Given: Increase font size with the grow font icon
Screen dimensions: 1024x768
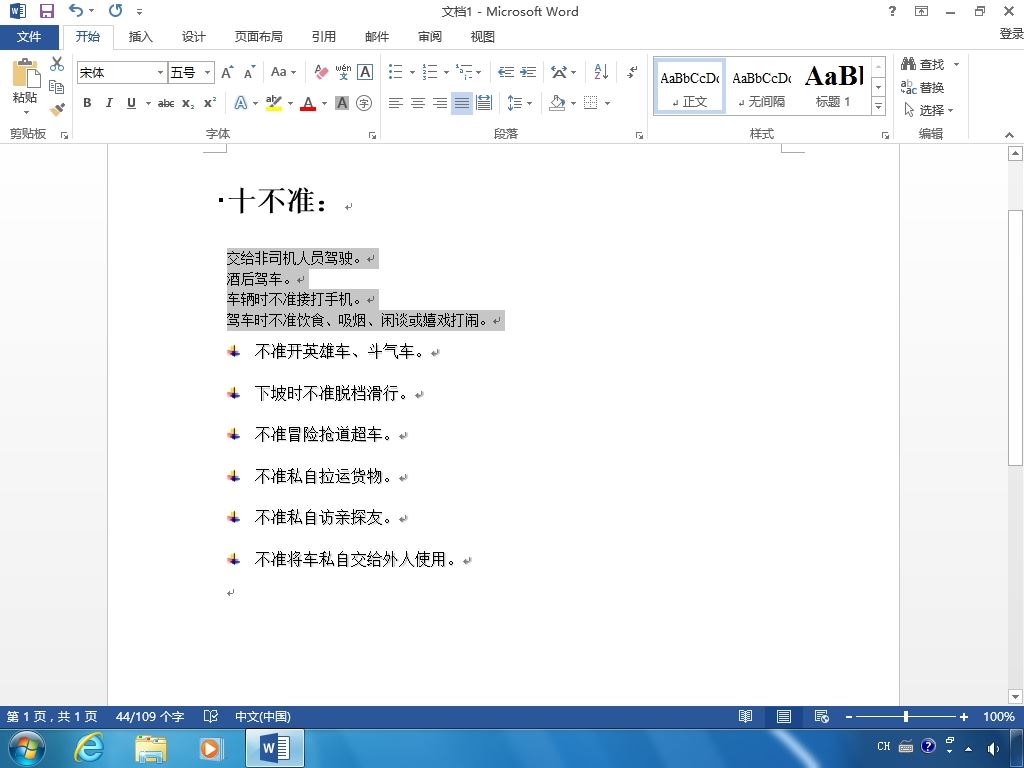Looking at the screenshot, I should click(227, 72).
